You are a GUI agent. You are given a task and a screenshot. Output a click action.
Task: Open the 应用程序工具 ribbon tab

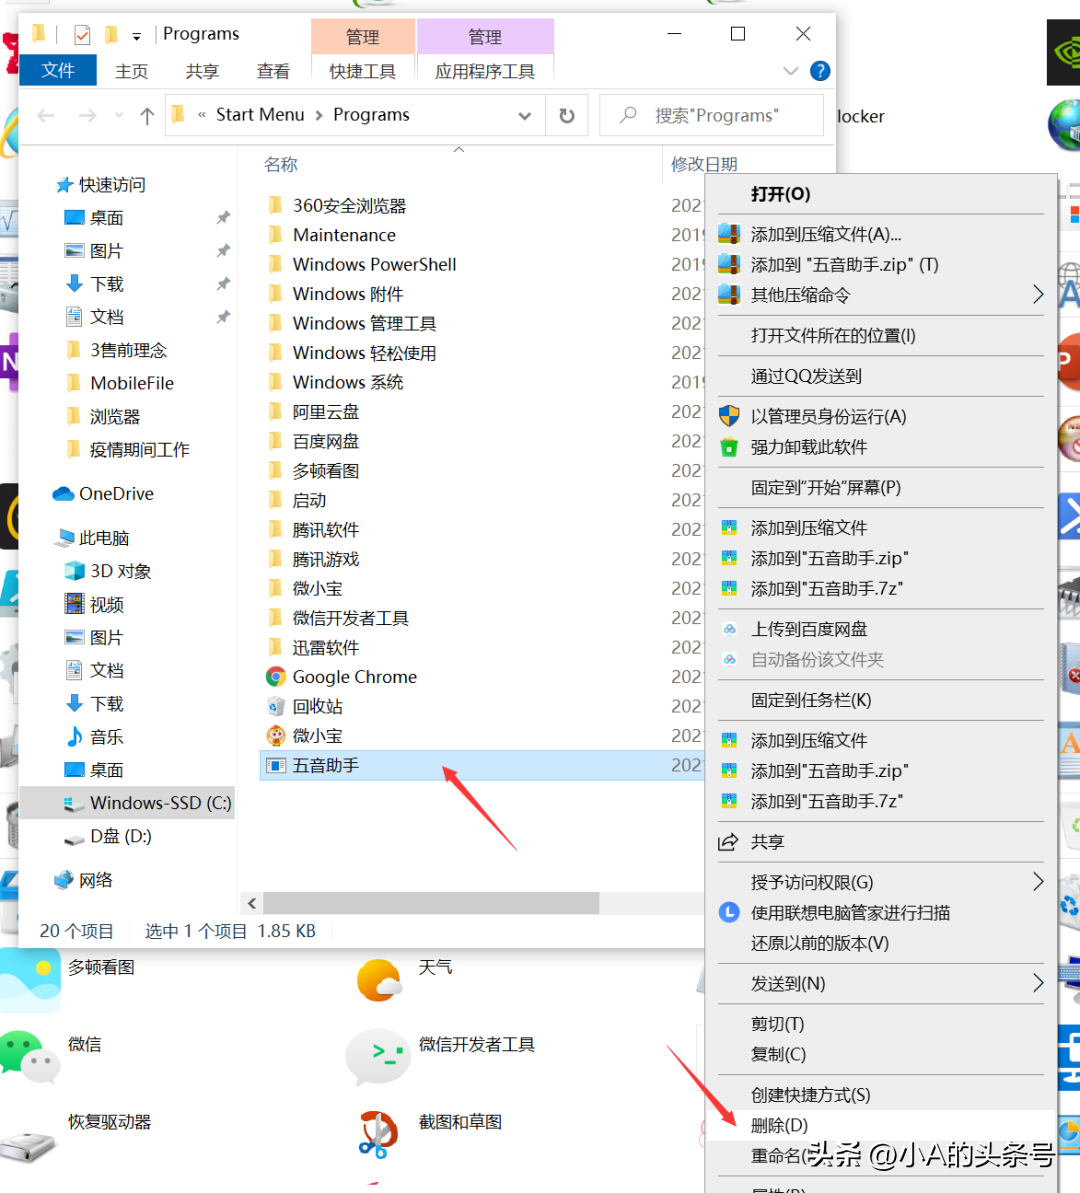(x=485, y=72)
